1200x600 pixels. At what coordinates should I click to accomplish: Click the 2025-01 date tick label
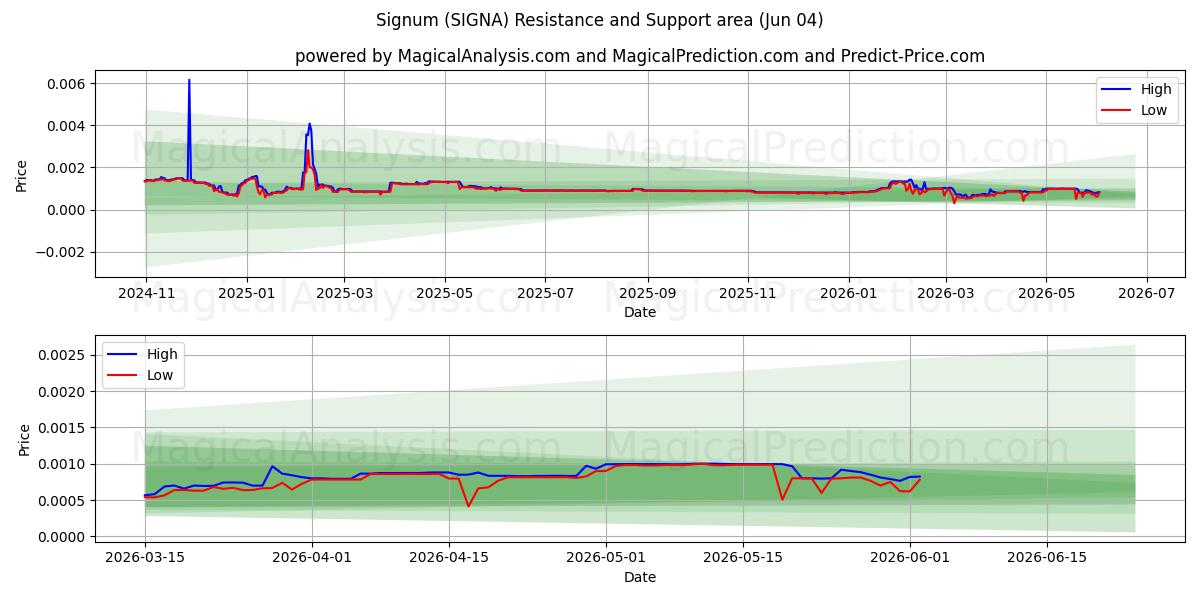(x=246, y=294)
